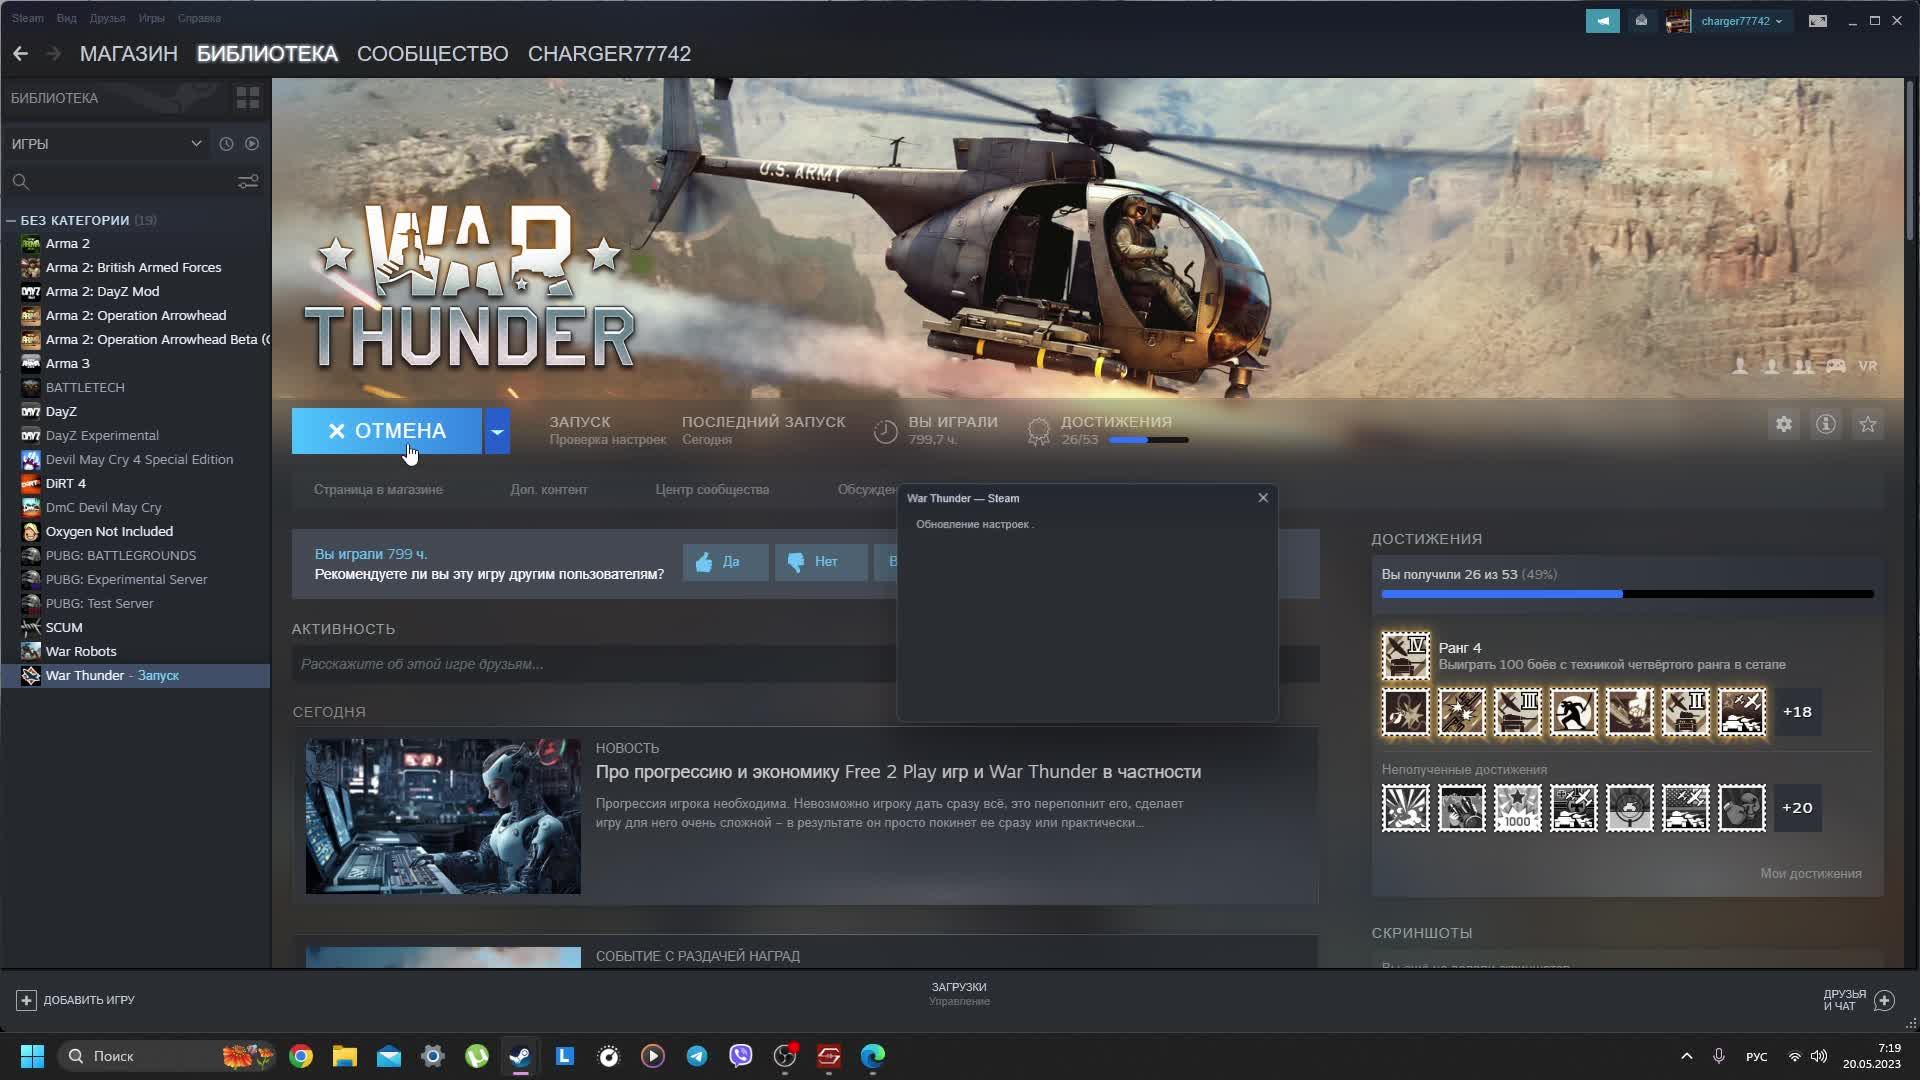Screen dimensions: 1920x1080
Task: Open Мои достижения link
Action: coord(1810,874)
